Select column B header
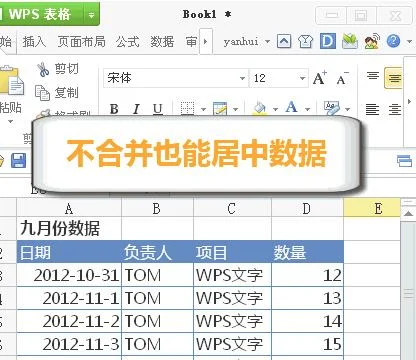Screen dimensions: 416x360 click(157, 208)
